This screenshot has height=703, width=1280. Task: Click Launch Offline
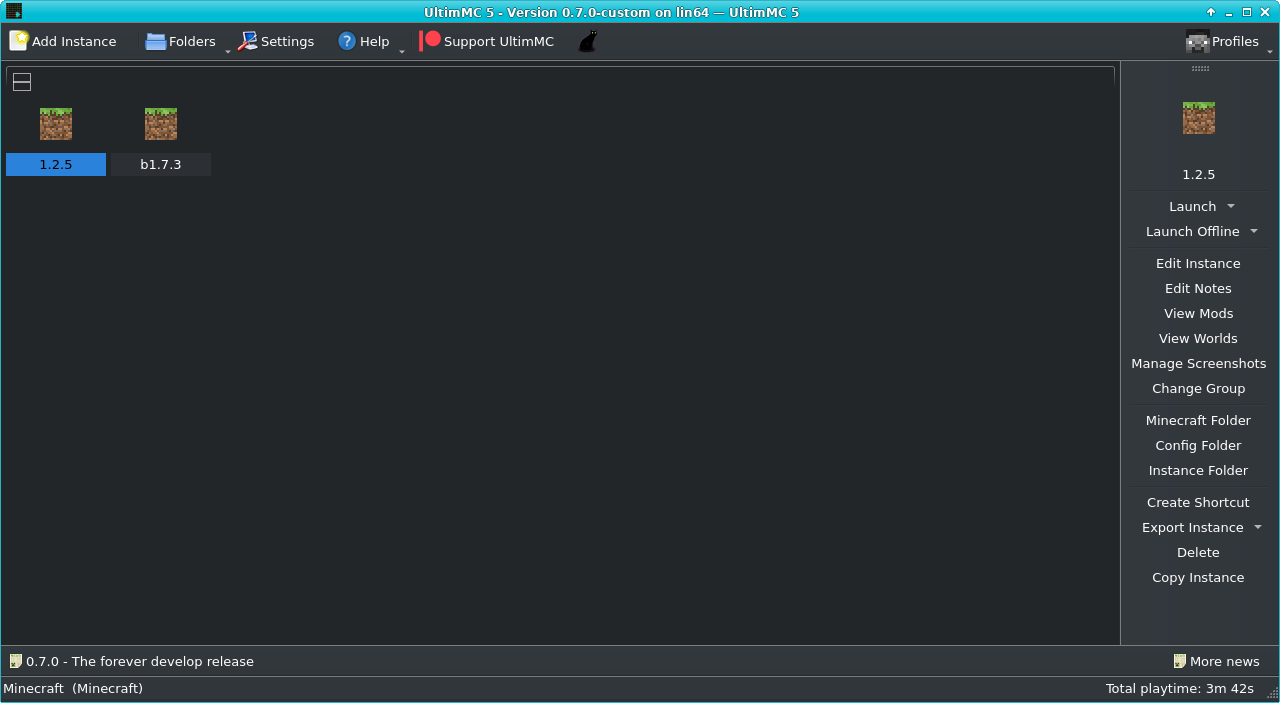(x=1193, y=231)
